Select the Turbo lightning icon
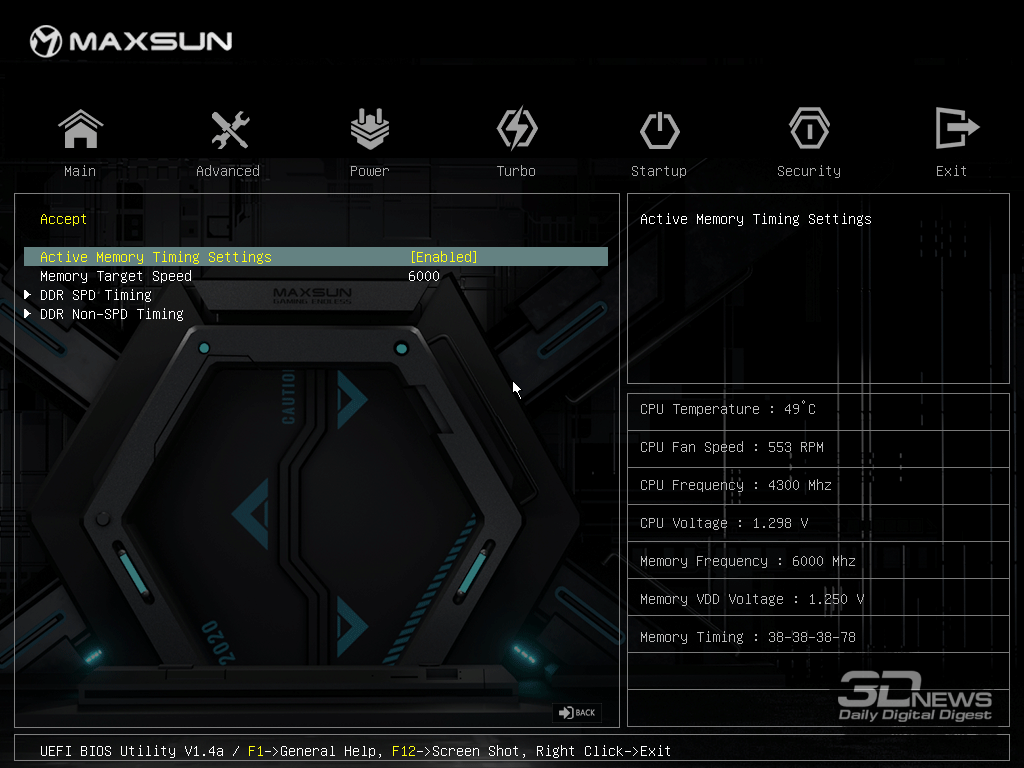Image resolution: width=1024 pixels, height=768 pixels. (x=517, y=129)
